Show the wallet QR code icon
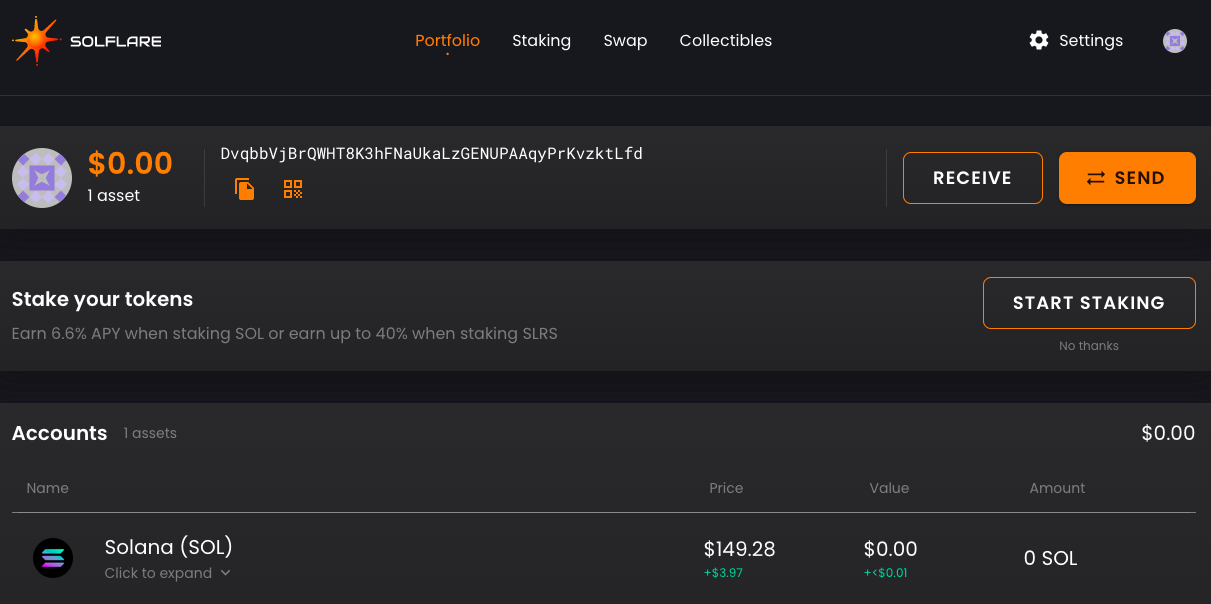This screenshot has height=604, width=1211. click(293, 189)
